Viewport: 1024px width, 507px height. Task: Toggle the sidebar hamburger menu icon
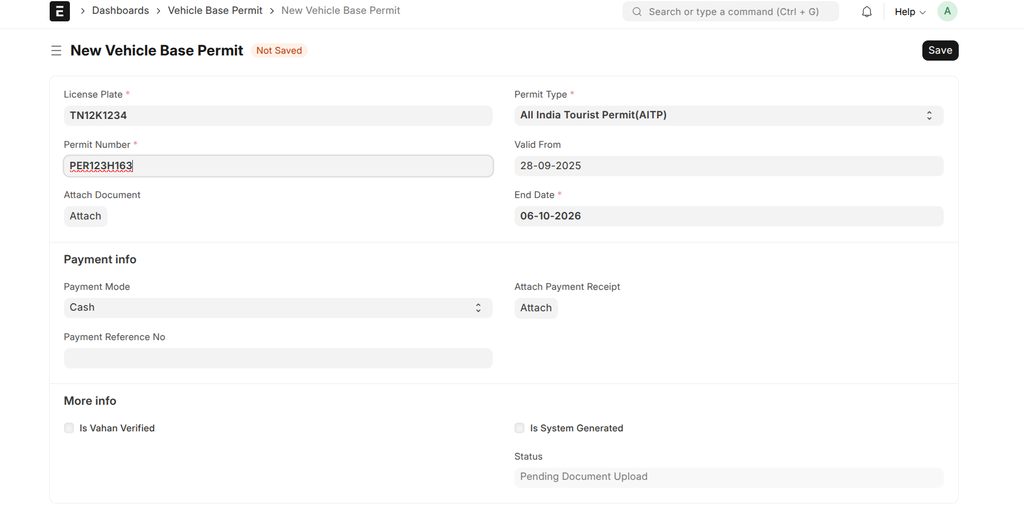[x=56, y=50]
